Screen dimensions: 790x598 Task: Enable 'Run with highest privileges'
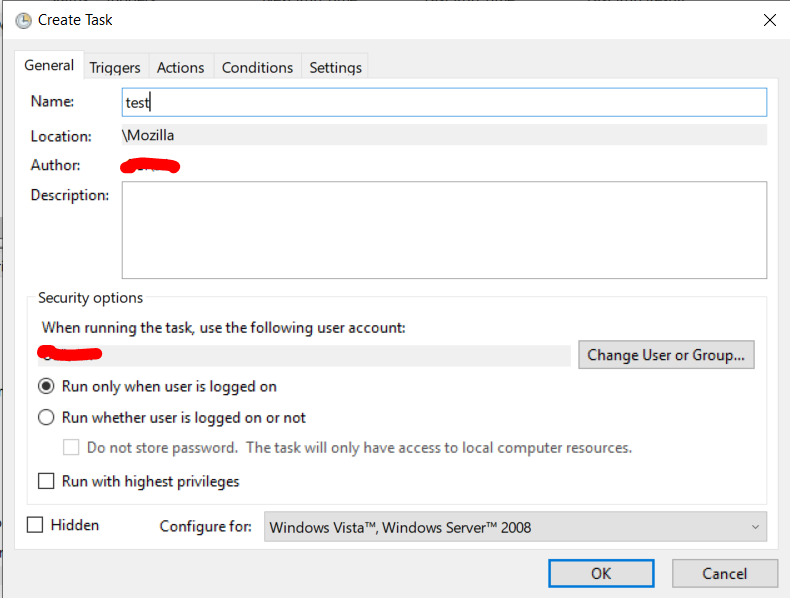click(x=46, y=481)
